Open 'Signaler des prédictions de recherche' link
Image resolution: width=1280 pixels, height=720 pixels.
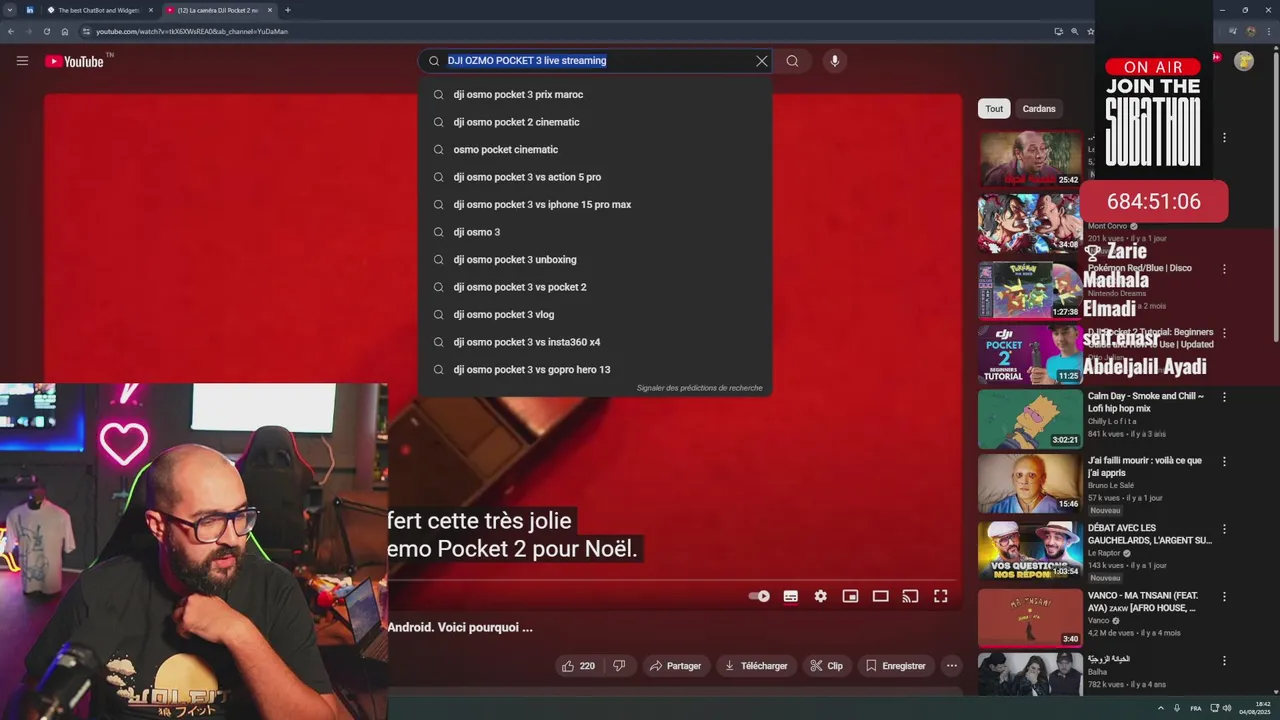[x=699, y=388]
